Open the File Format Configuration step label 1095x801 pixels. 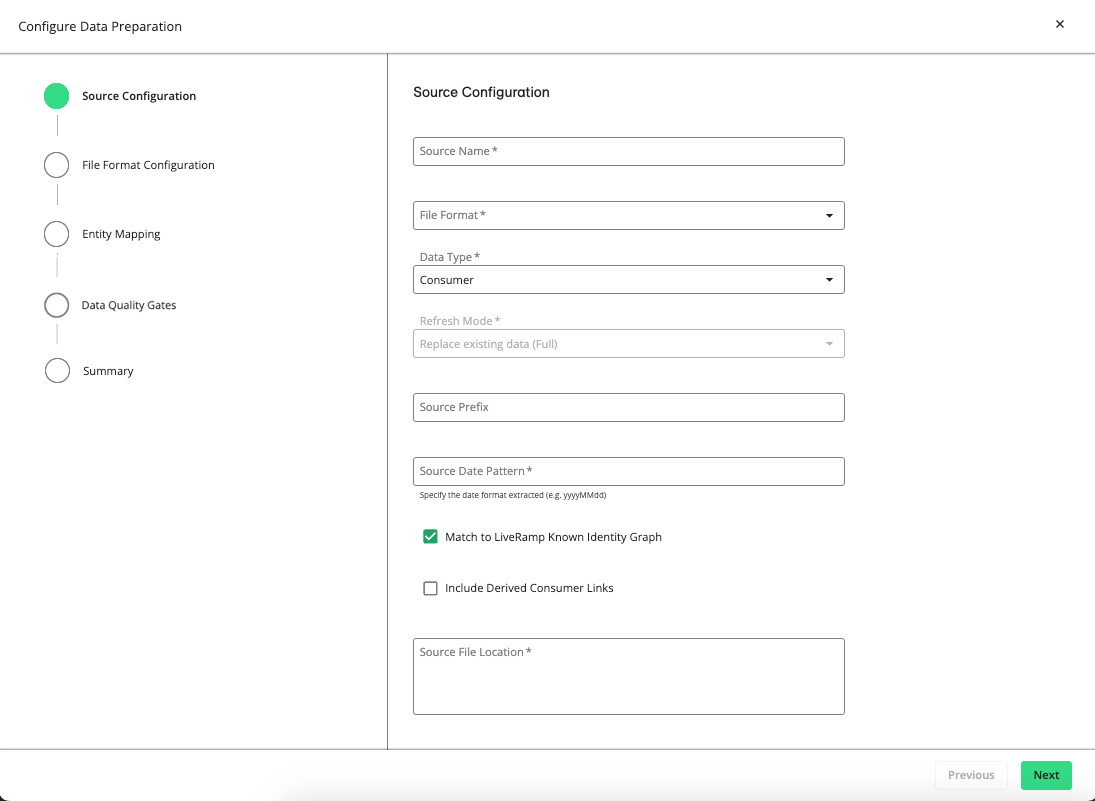coord(148,165)
